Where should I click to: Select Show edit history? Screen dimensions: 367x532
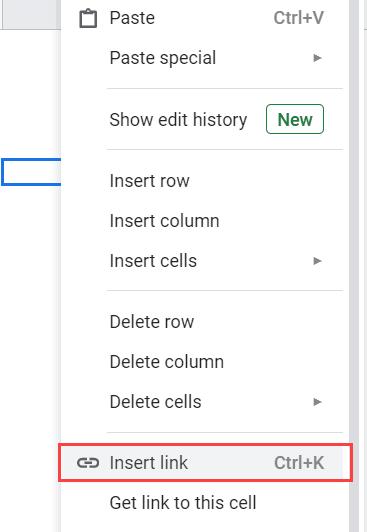point(205,119)
